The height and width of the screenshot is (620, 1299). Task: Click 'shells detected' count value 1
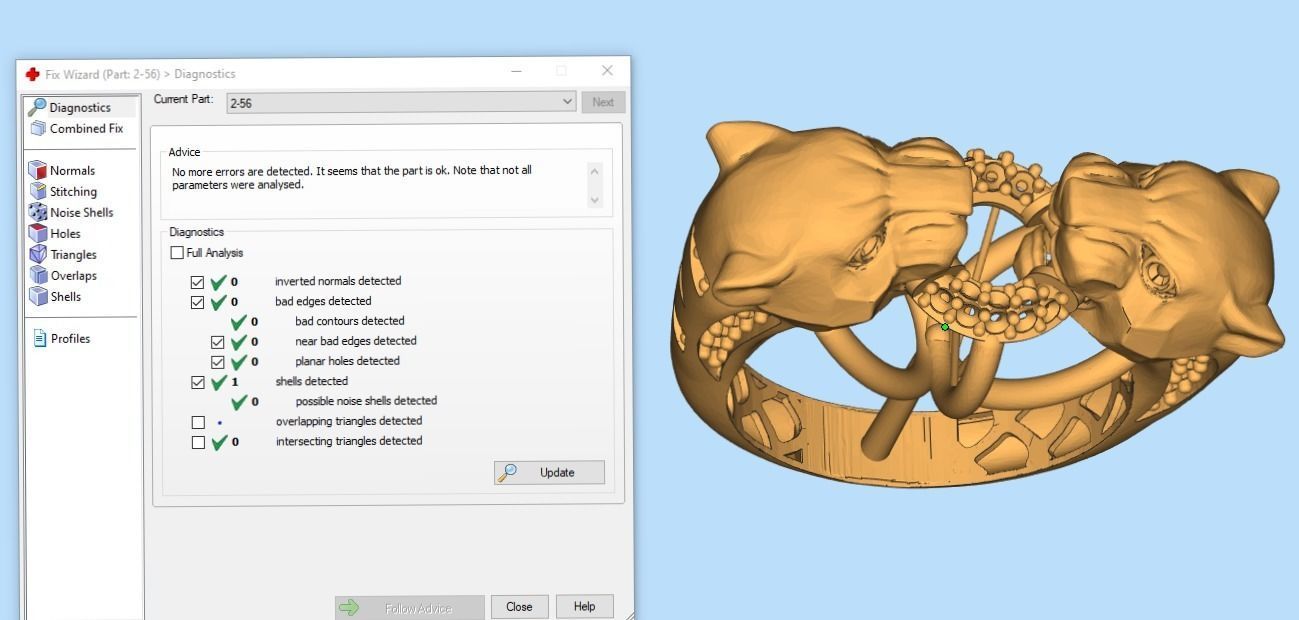tap(234, 381)
